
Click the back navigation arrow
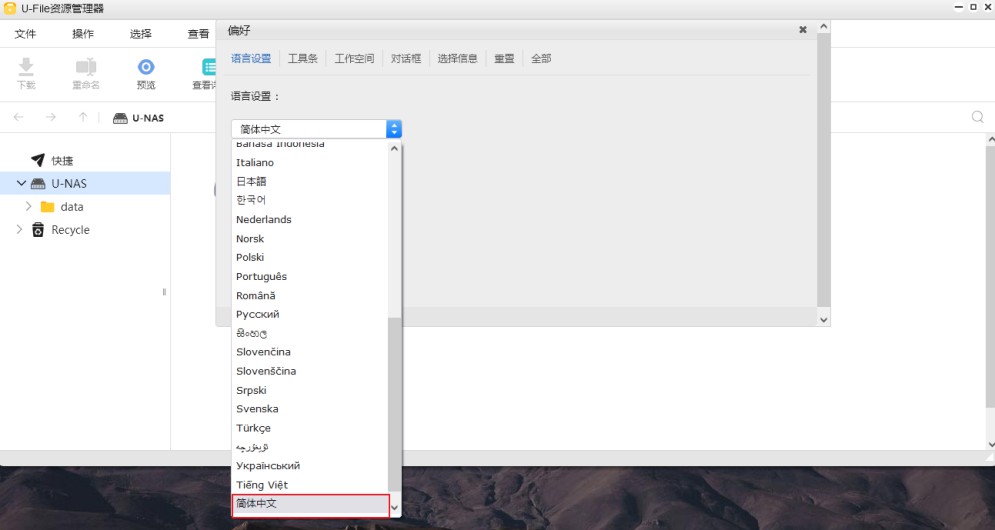click(x=19, y=117)
